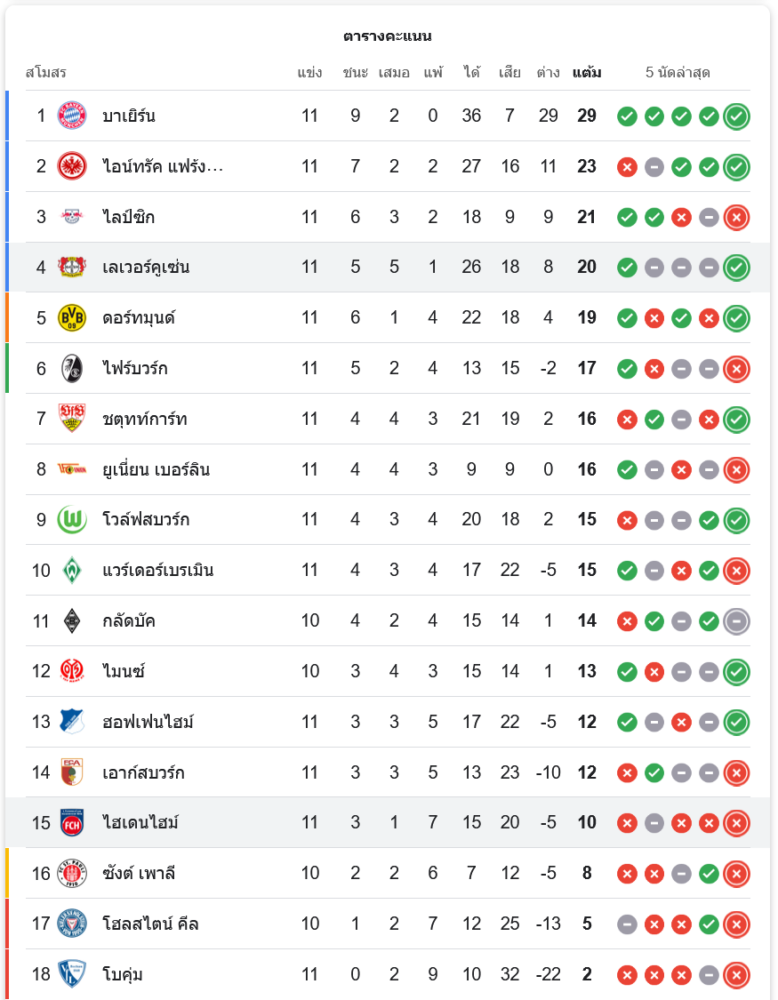Click the Heidenheim FCH crest
This screenshot has width=778, height=1000.
(x=72, y=823)
